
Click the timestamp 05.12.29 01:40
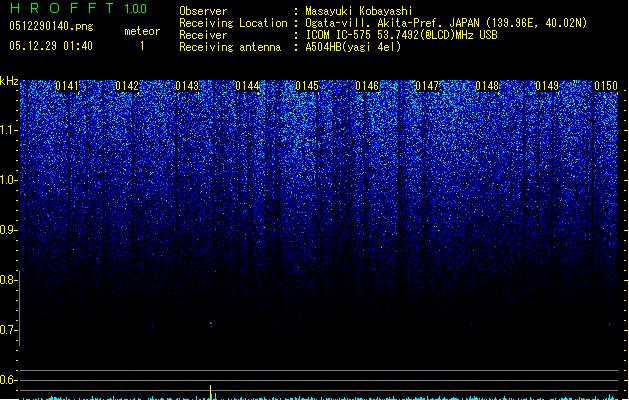click(51, 46)
